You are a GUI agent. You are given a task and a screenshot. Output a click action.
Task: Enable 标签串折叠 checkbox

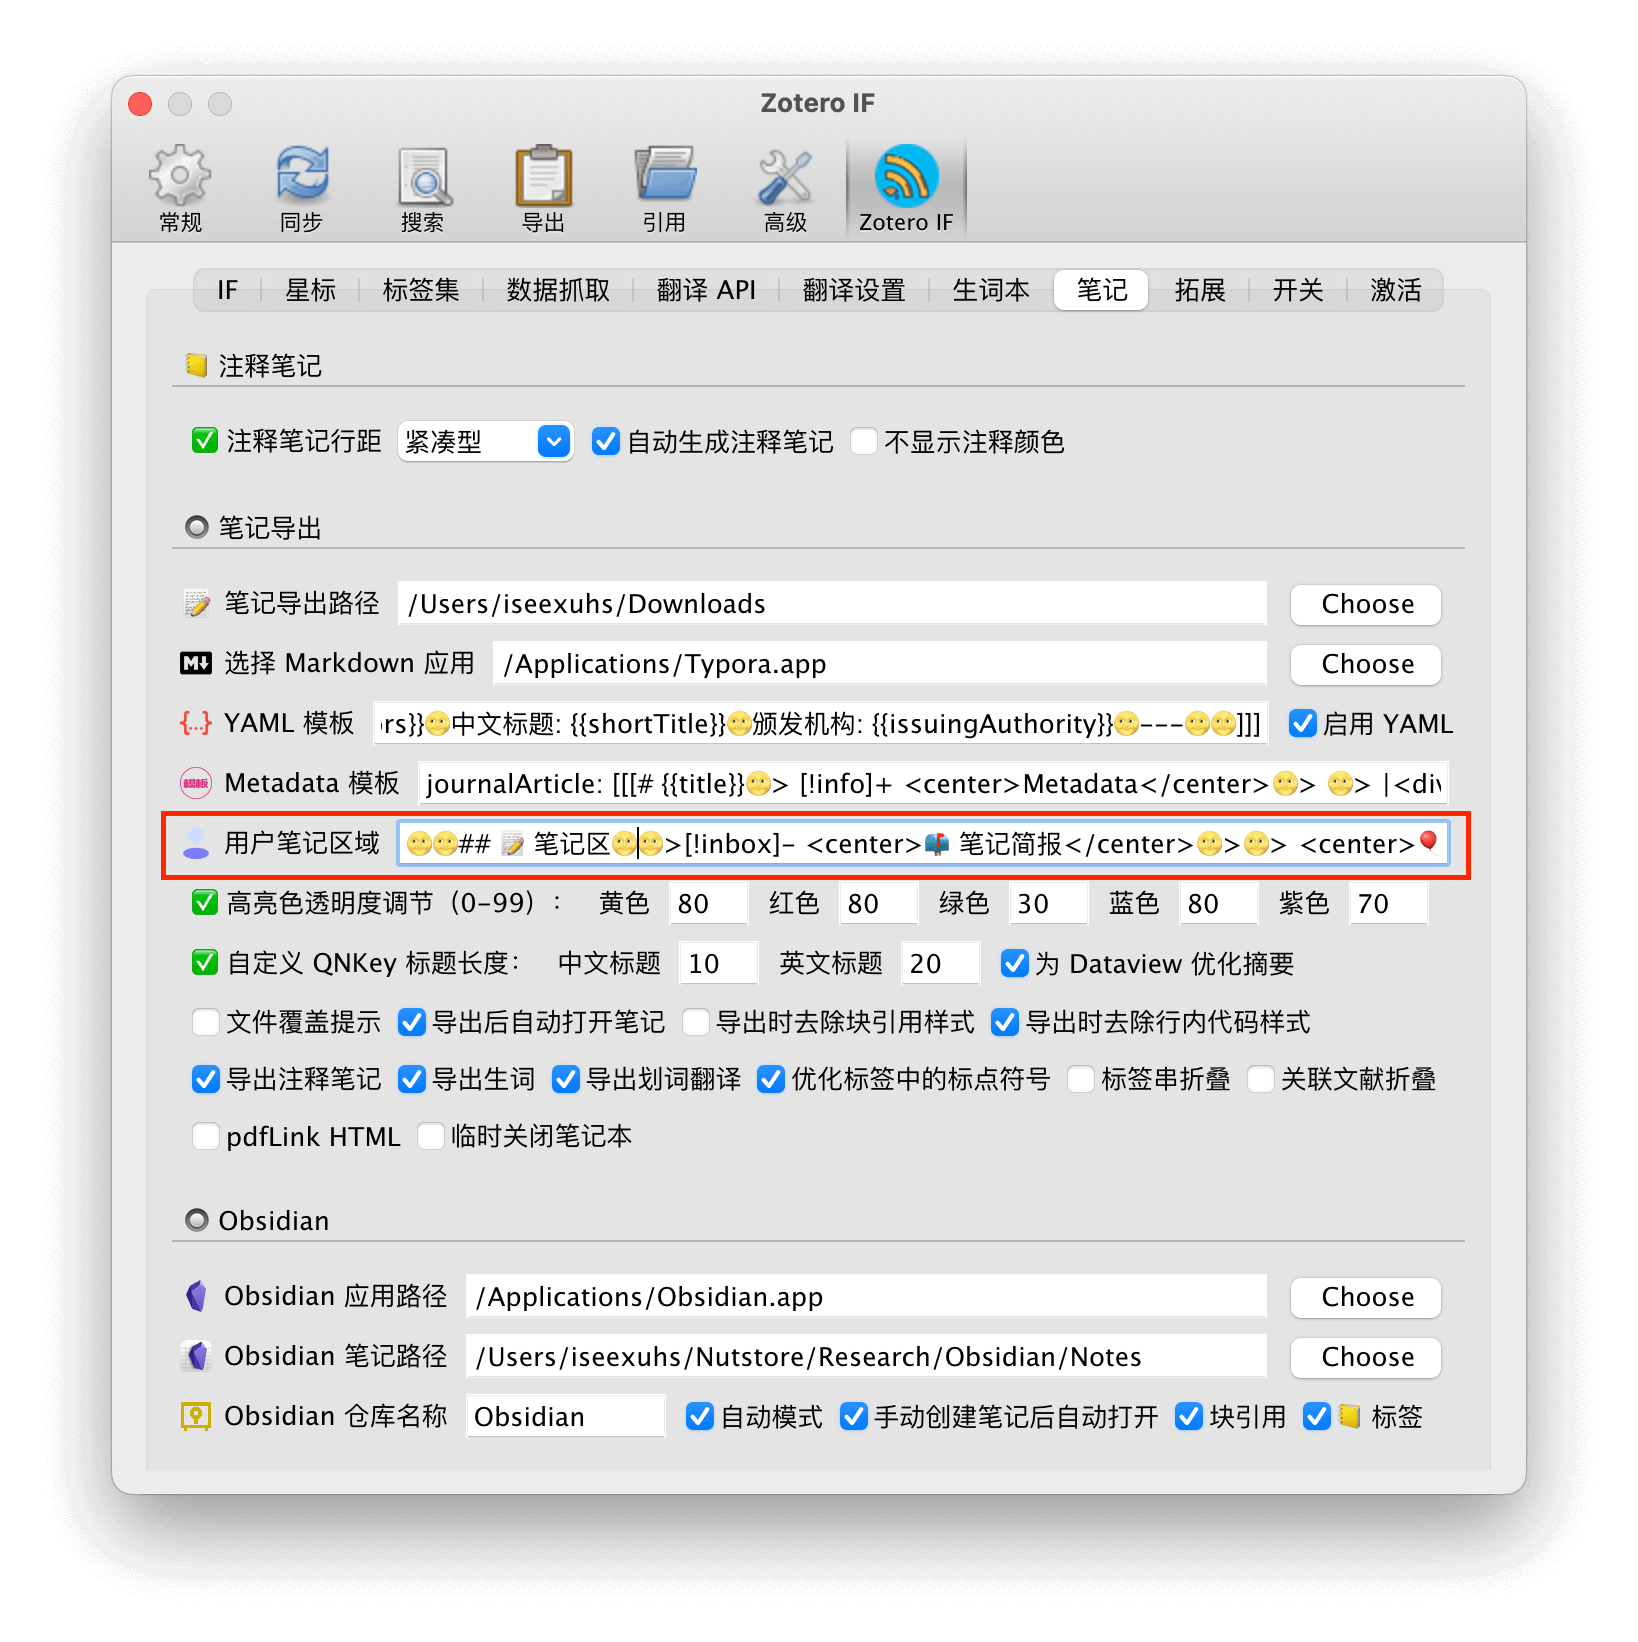pyautogui.click(x=1080, y=1079)
